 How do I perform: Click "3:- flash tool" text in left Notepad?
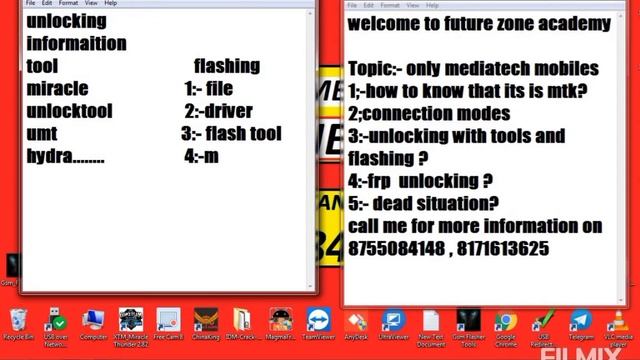pos(231,133)
